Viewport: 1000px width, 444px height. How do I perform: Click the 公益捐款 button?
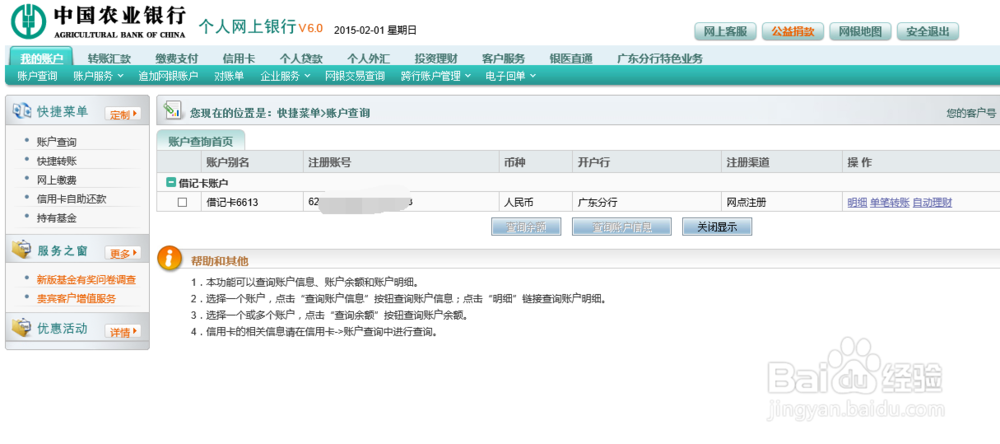point(793,31)
